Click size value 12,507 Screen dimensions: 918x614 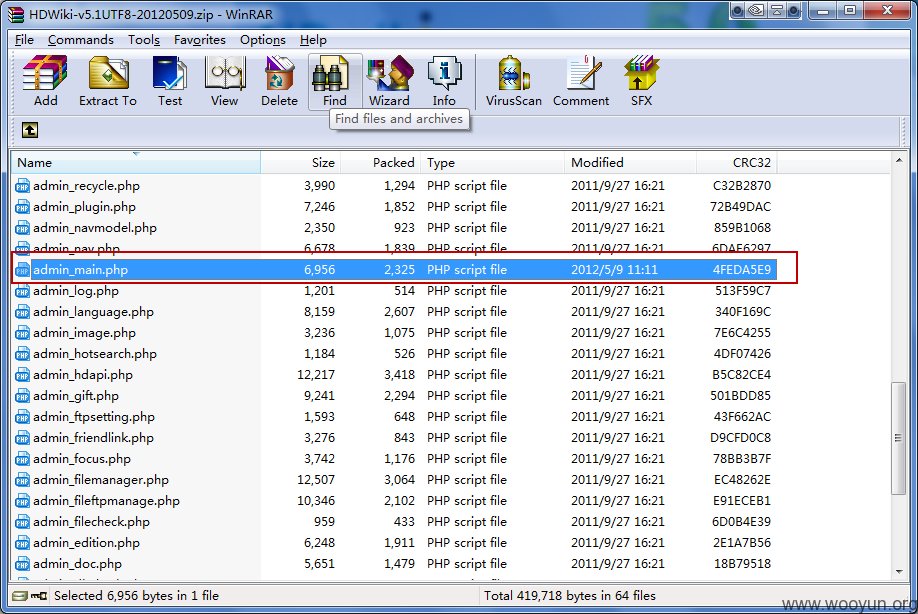(x=316, y=480)
